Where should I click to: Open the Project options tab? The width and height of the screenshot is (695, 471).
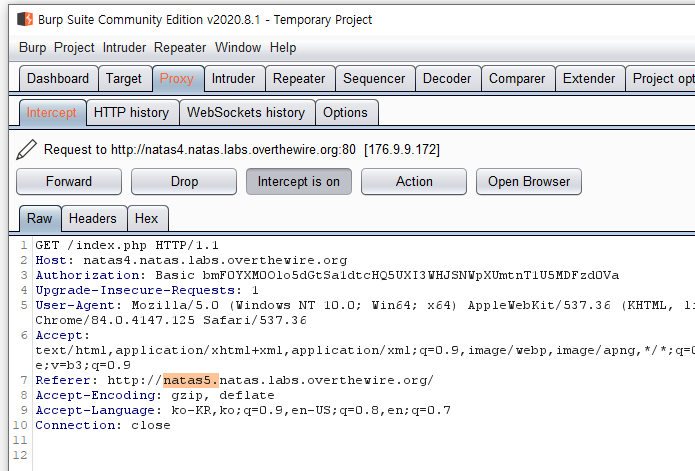click(x=662, y=78)
